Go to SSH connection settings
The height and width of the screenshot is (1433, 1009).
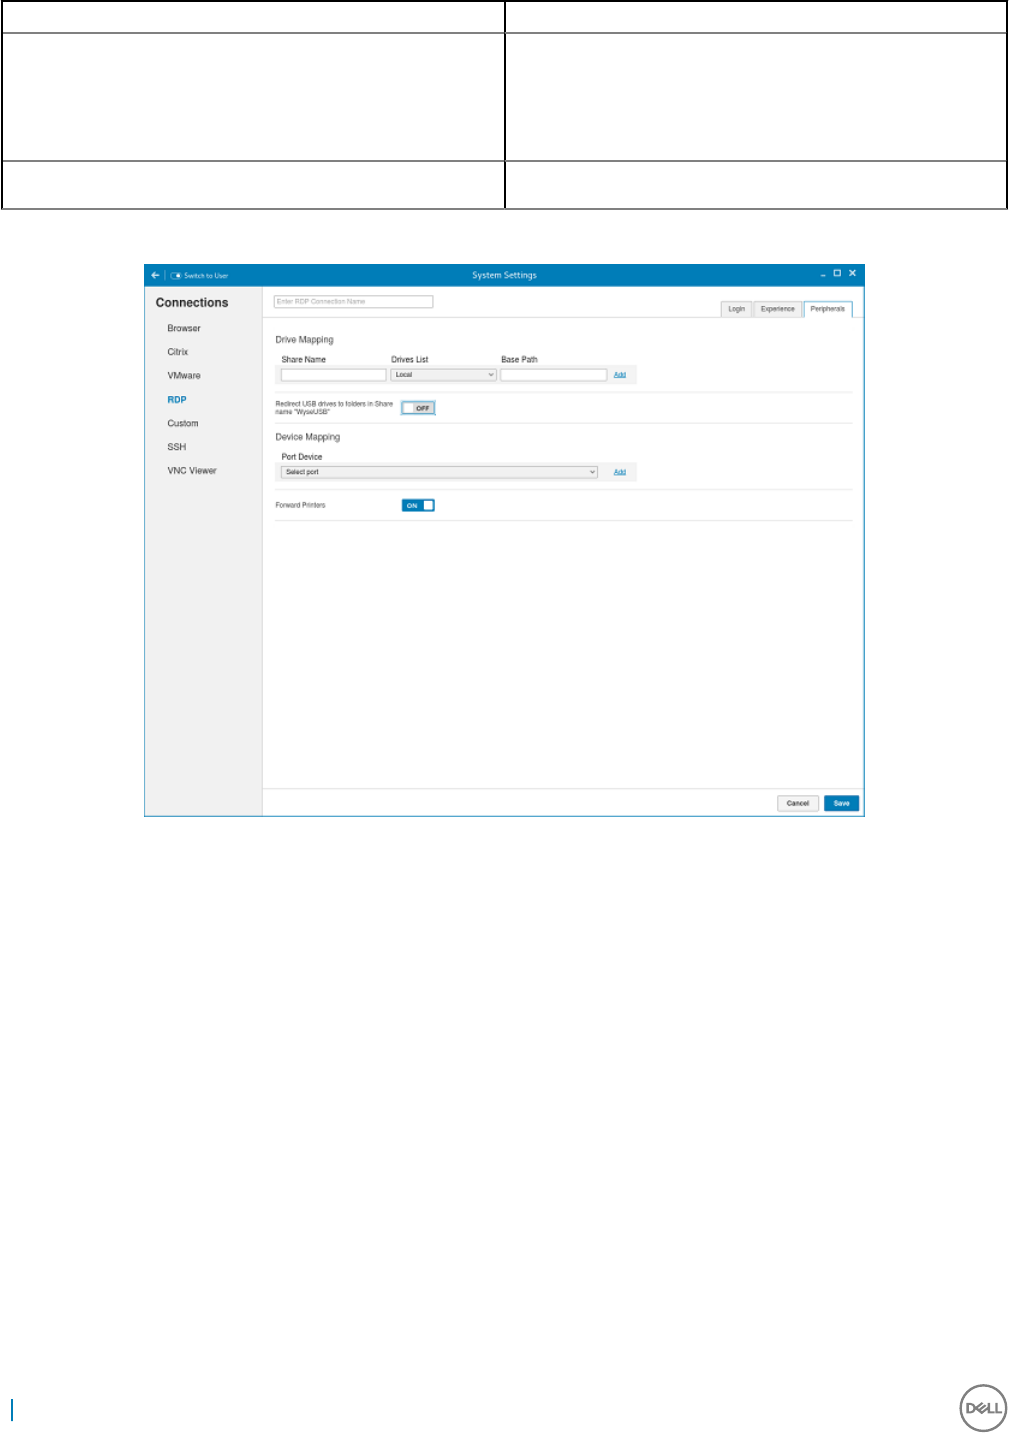pos(177,447)
